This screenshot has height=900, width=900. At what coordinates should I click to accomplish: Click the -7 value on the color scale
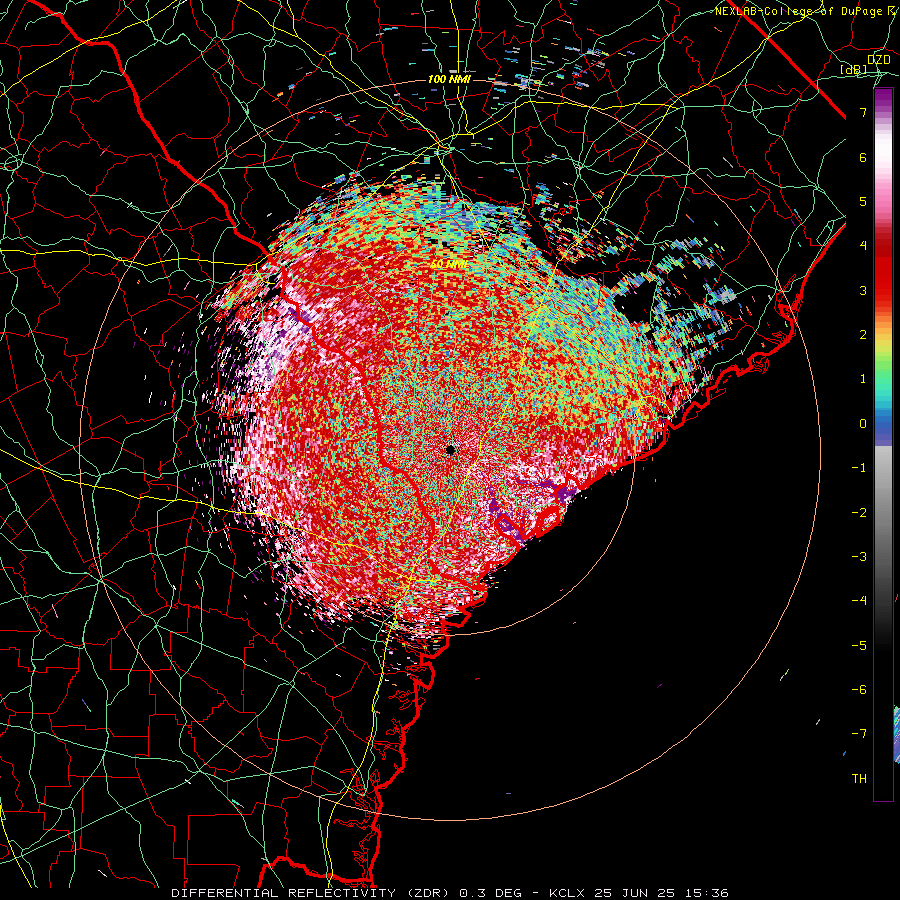pos(859,734)
